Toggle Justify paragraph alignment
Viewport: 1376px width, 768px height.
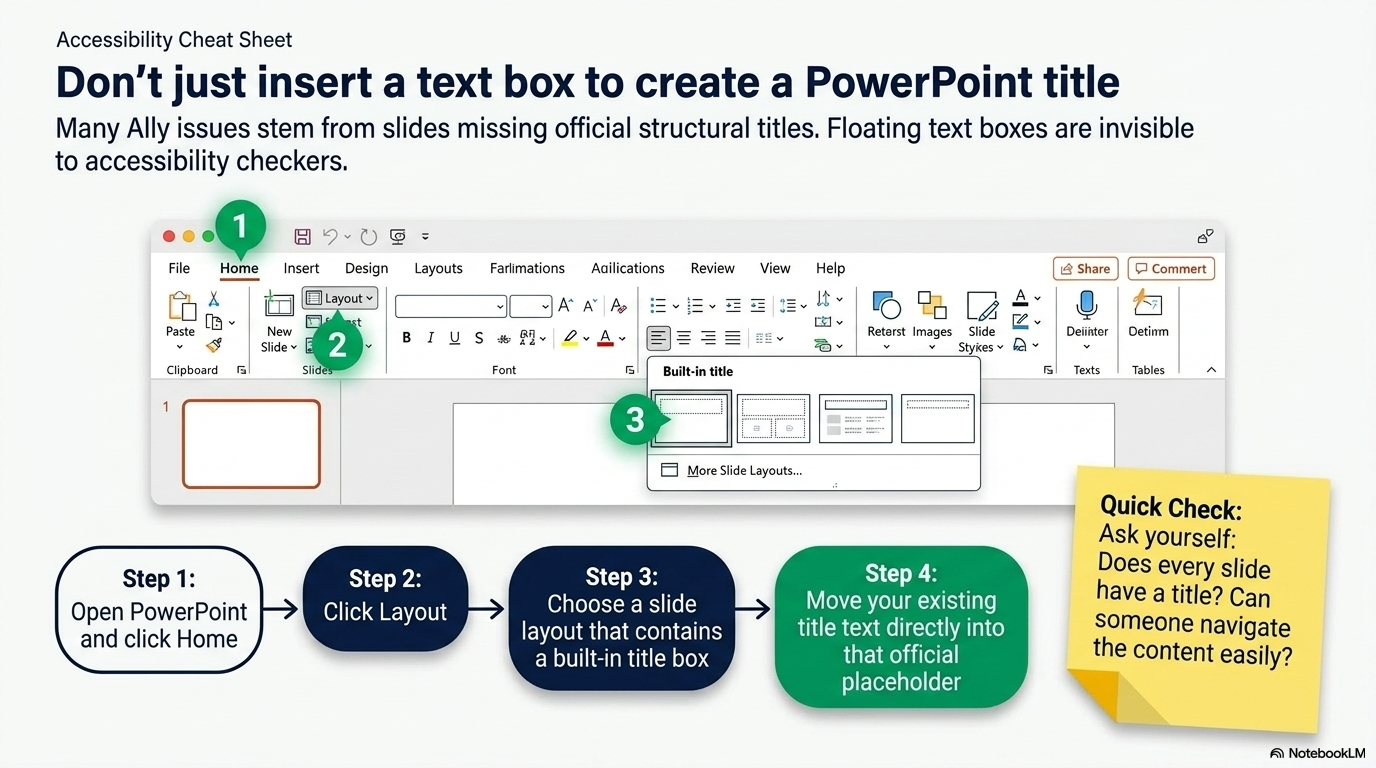click(x=733, y=338)
